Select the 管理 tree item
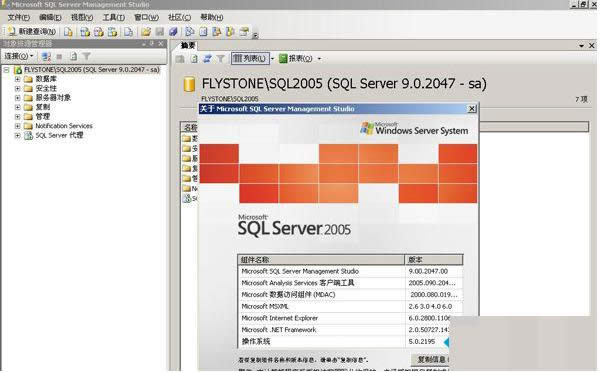 (x=43, y=116)
